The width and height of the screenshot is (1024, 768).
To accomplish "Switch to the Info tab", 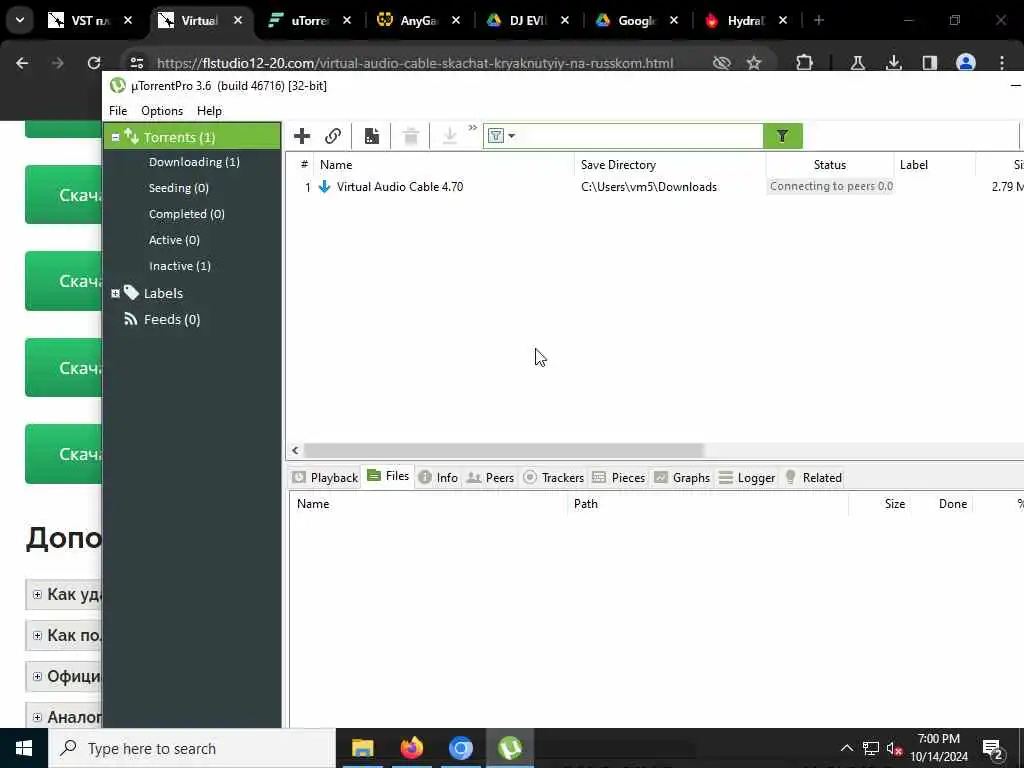I will [x=438, y=477].
